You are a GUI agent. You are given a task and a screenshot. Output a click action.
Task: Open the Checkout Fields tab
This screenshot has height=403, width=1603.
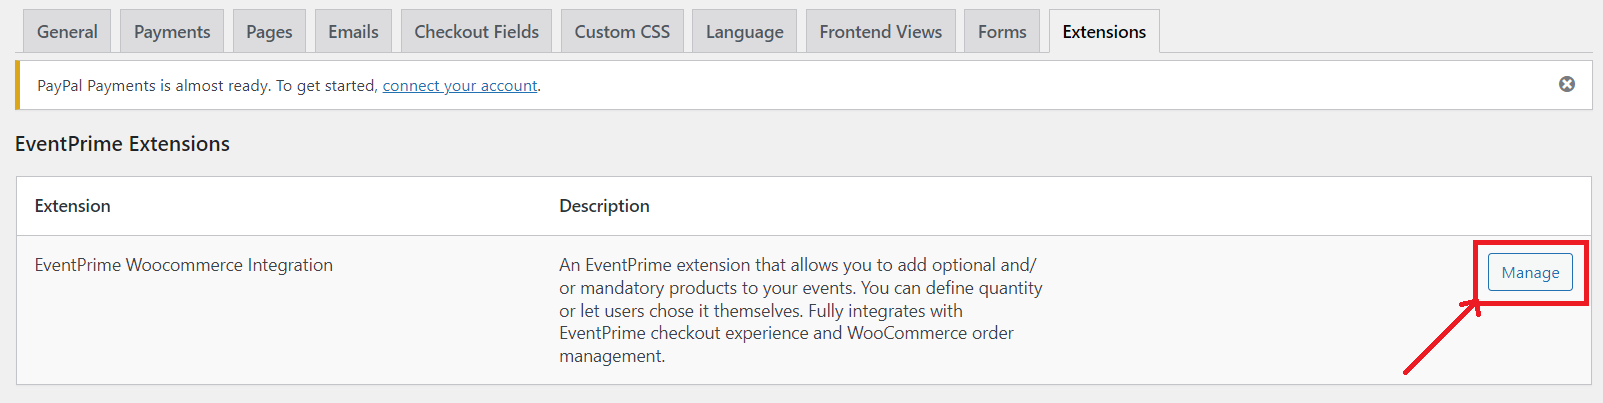(476, 32)
